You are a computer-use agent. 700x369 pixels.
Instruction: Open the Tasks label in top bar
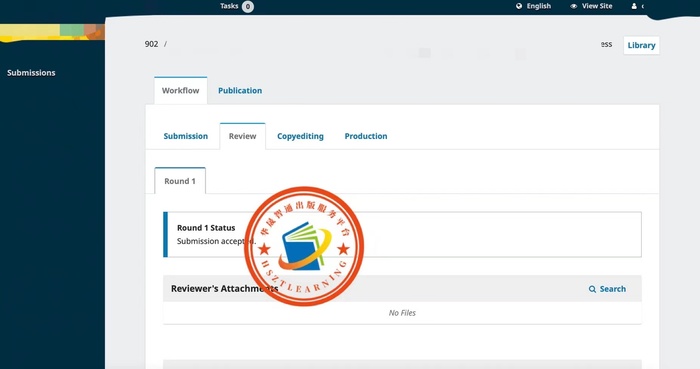pos(229,6)
